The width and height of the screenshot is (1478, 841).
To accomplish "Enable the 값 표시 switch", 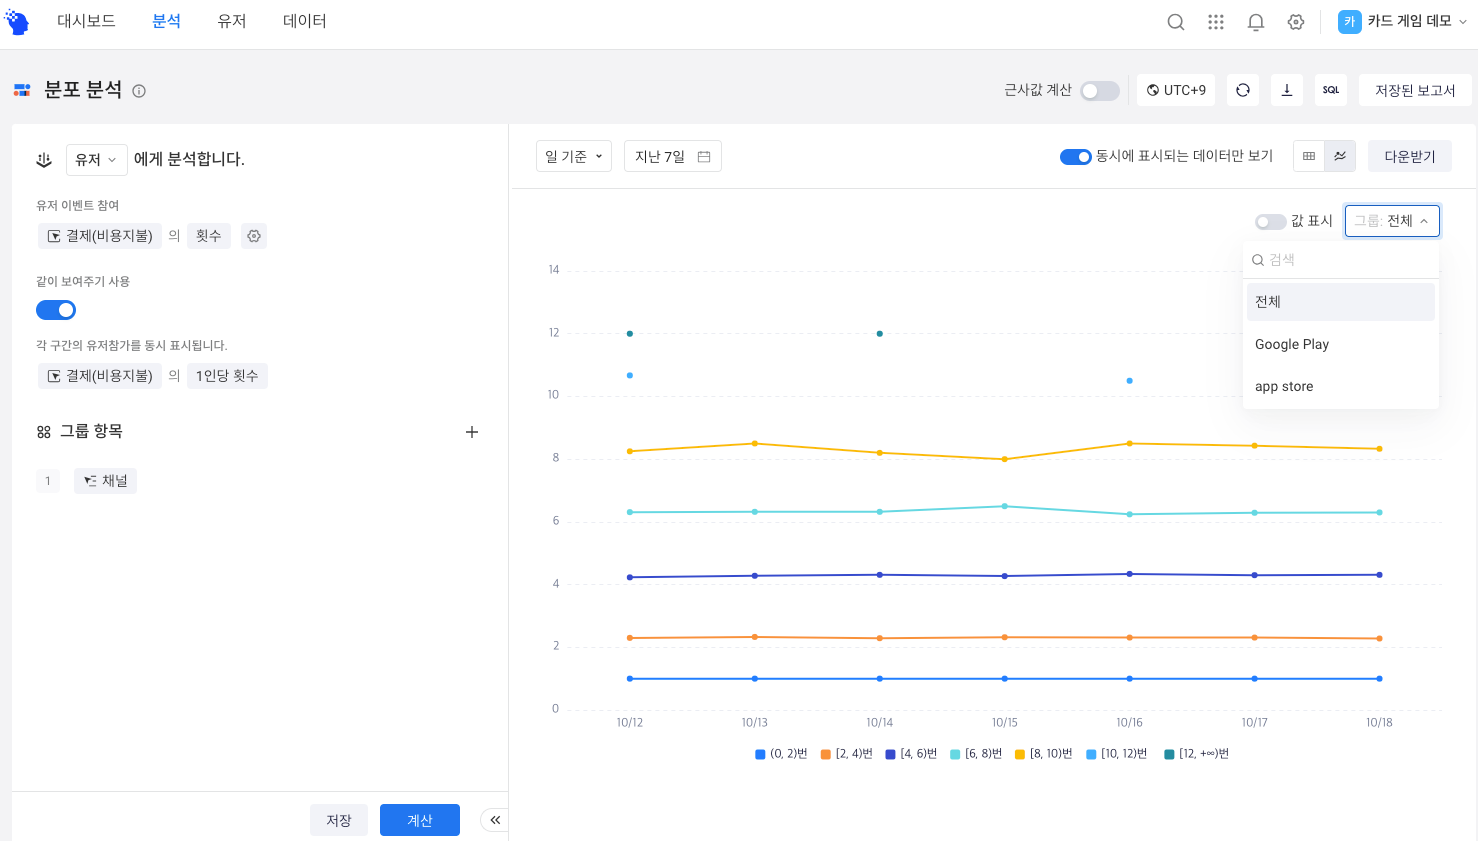I will 1270,221.
